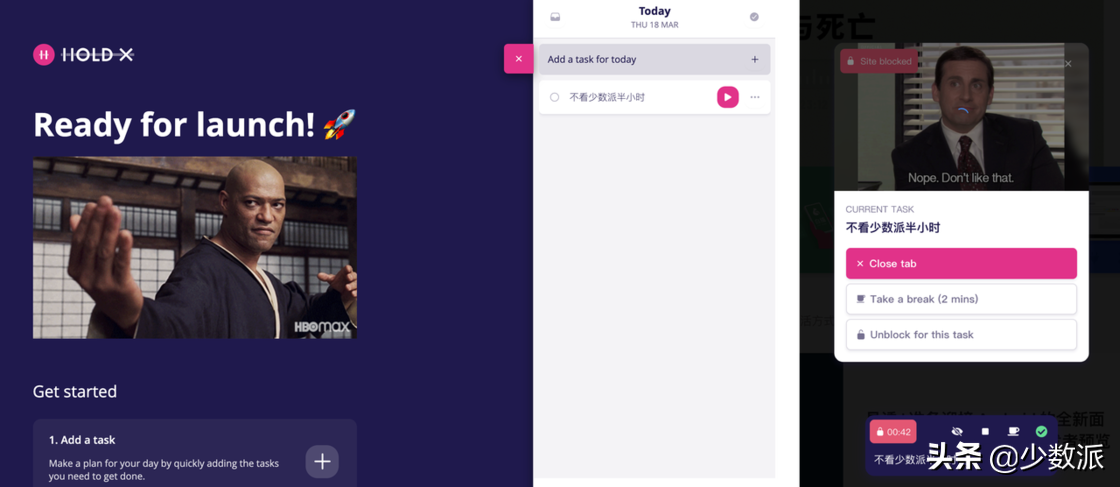Close the task panel with pink X
1120x487 pixels.
(x=519, y=59)
